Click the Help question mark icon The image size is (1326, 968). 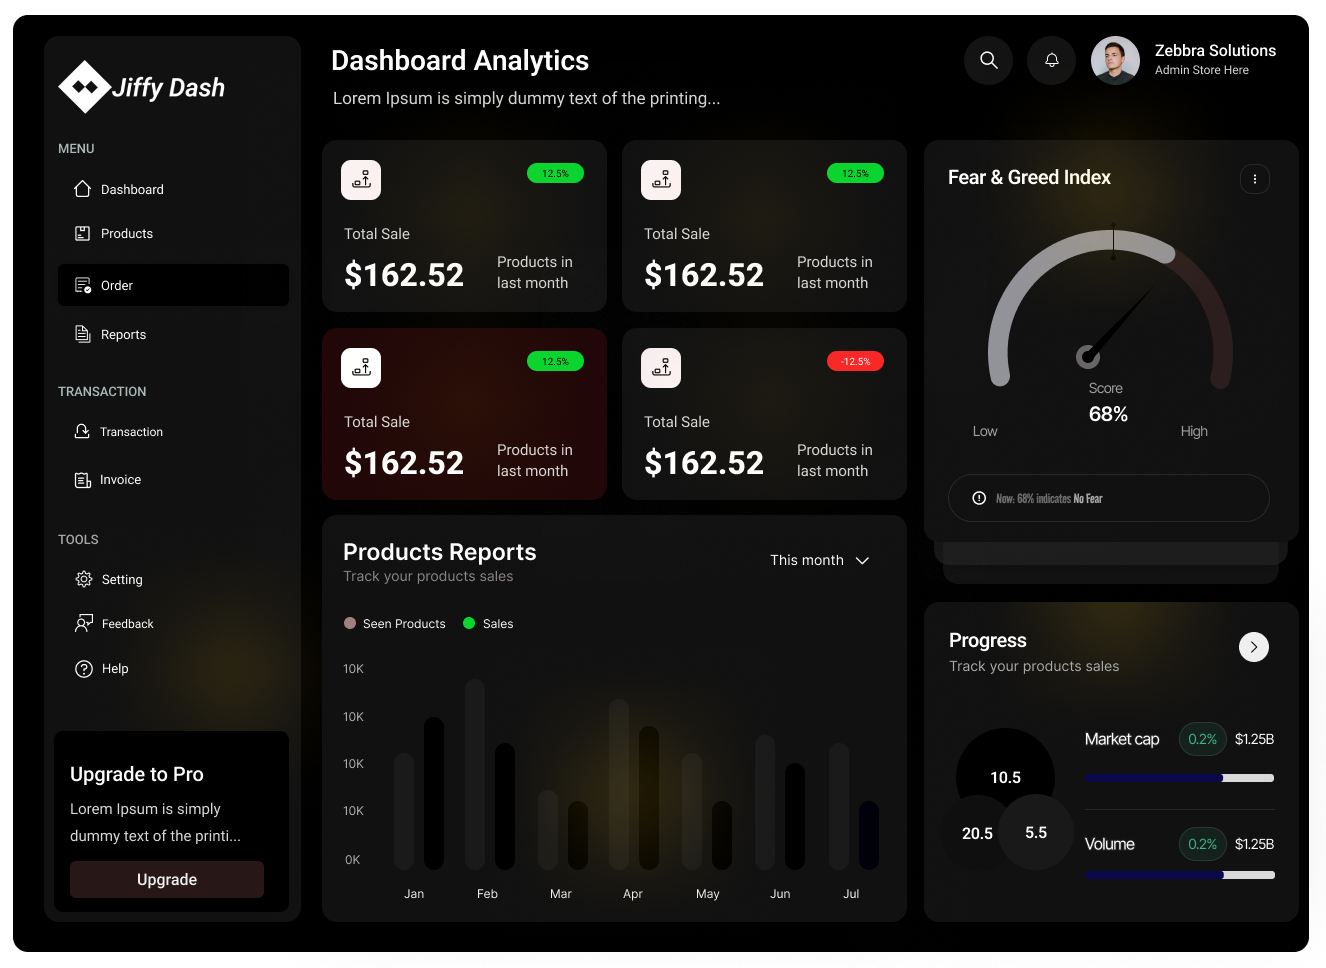pos(84,669)
